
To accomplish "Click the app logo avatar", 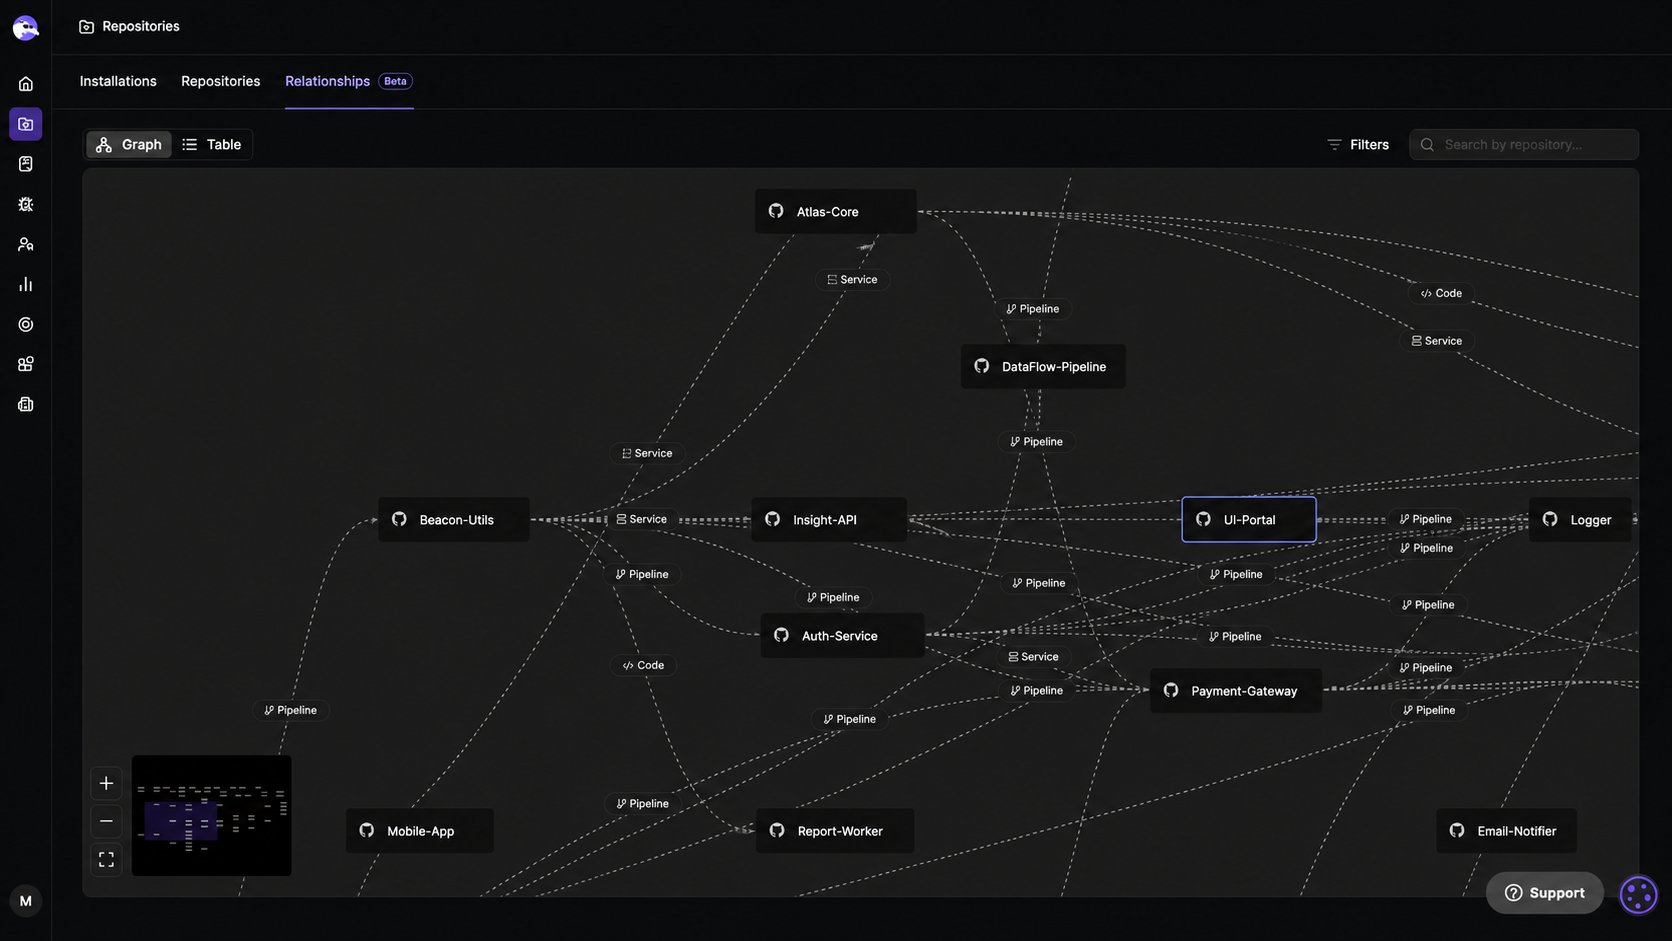I will [26, 27].
